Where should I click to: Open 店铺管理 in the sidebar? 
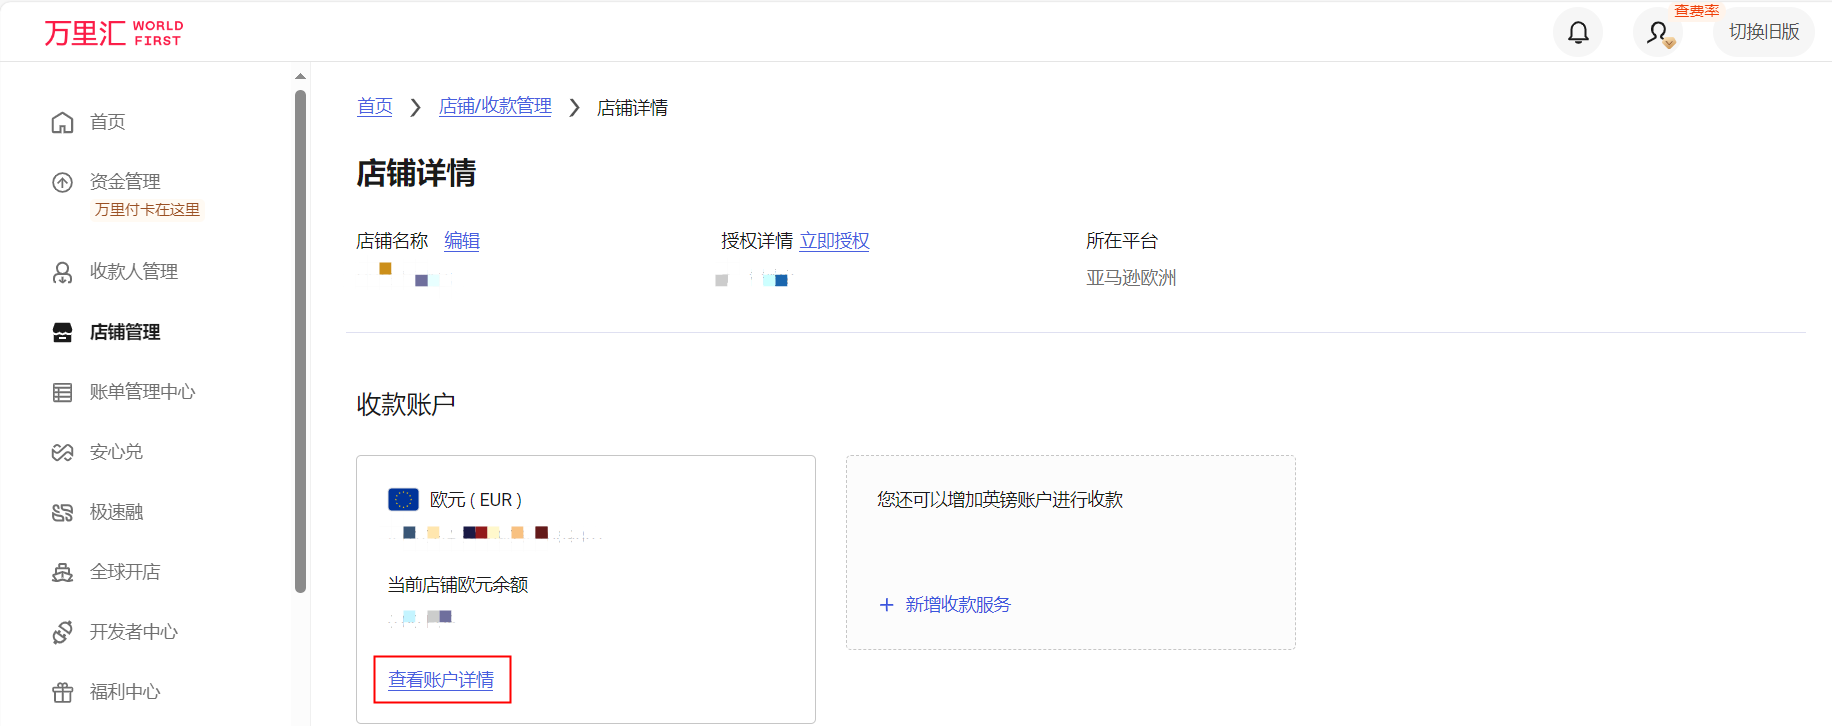(125, 332)
